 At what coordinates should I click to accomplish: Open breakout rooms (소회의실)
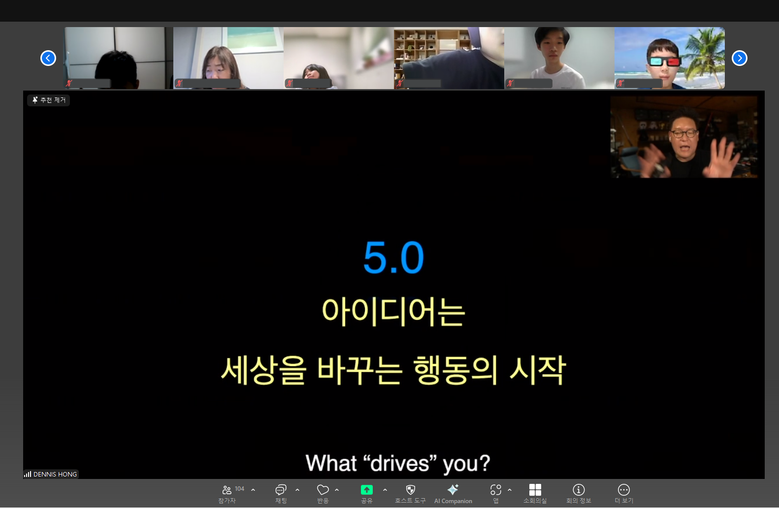535,490
